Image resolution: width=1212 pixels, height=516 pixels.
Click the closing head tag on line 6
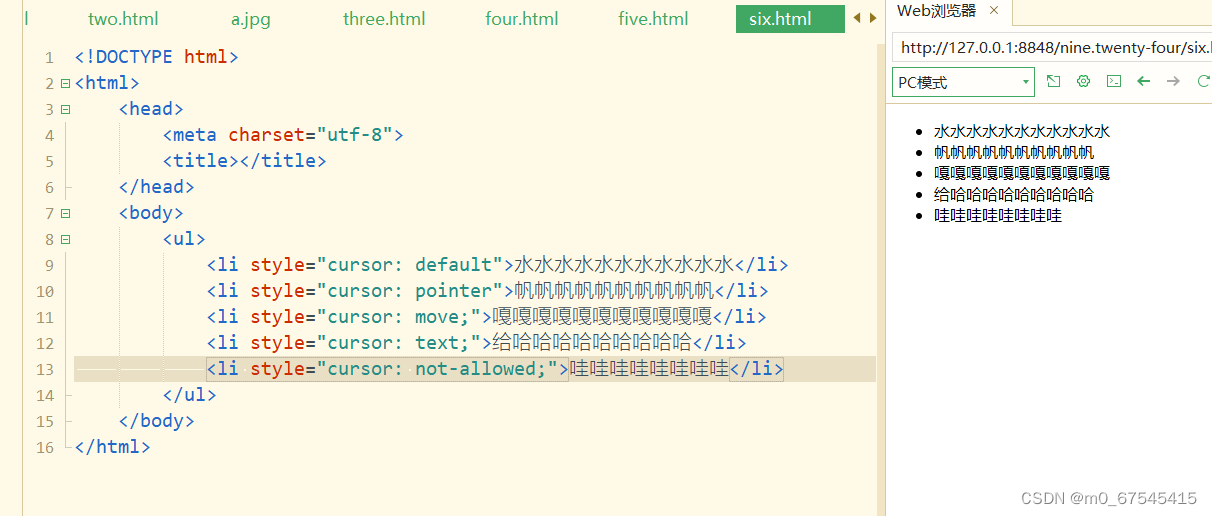coord(157,187)
